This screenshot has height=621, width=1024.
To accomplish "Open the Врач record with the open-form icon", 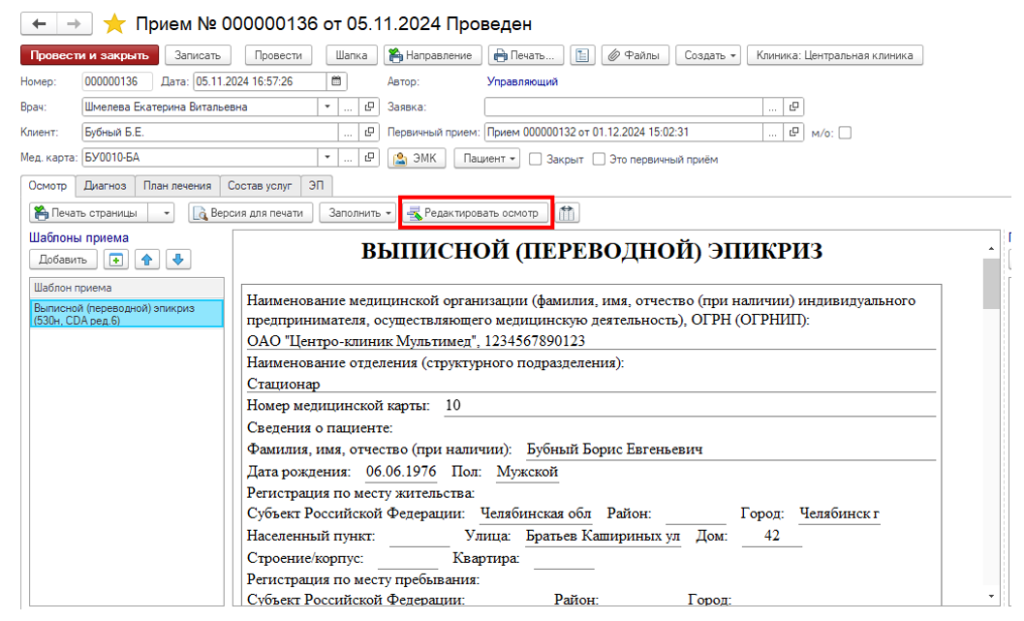I will pyautogui.click(x=370, y=107).
